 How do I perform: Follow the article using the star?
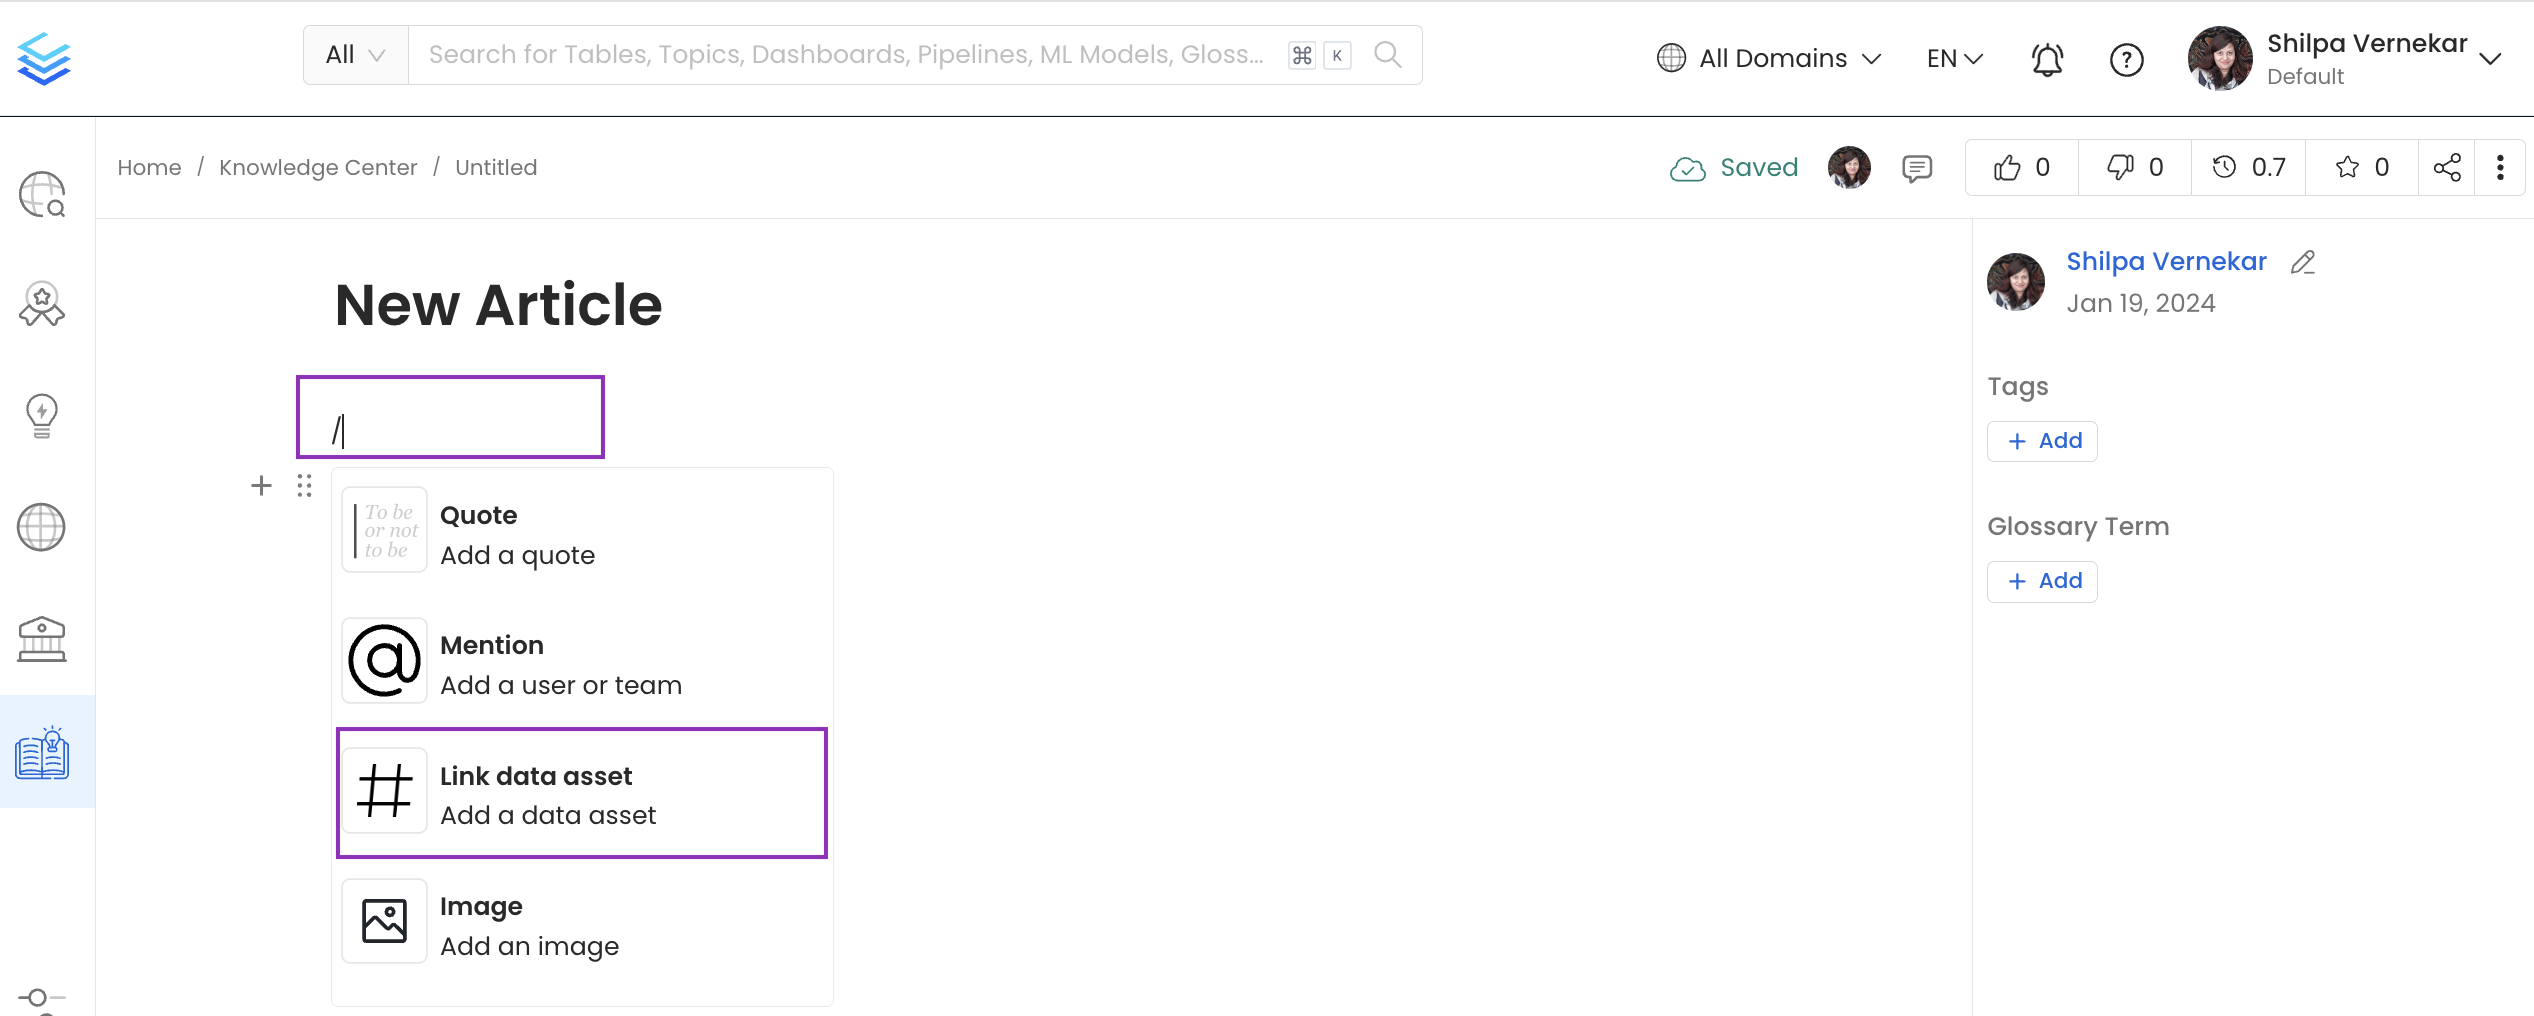pos(2360,167)
